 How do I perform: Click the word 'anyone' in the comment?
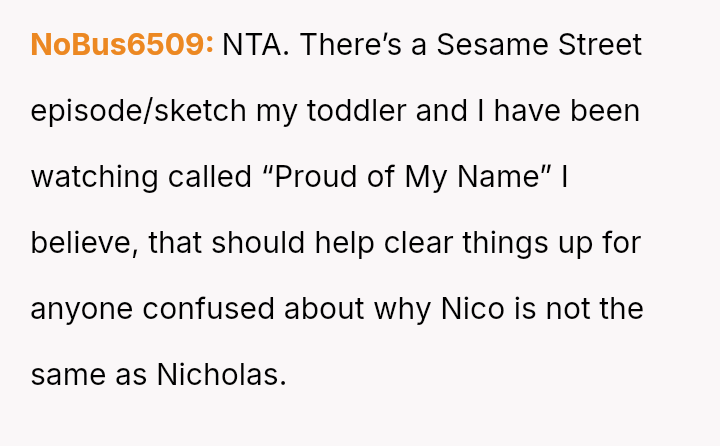(82, 309)
